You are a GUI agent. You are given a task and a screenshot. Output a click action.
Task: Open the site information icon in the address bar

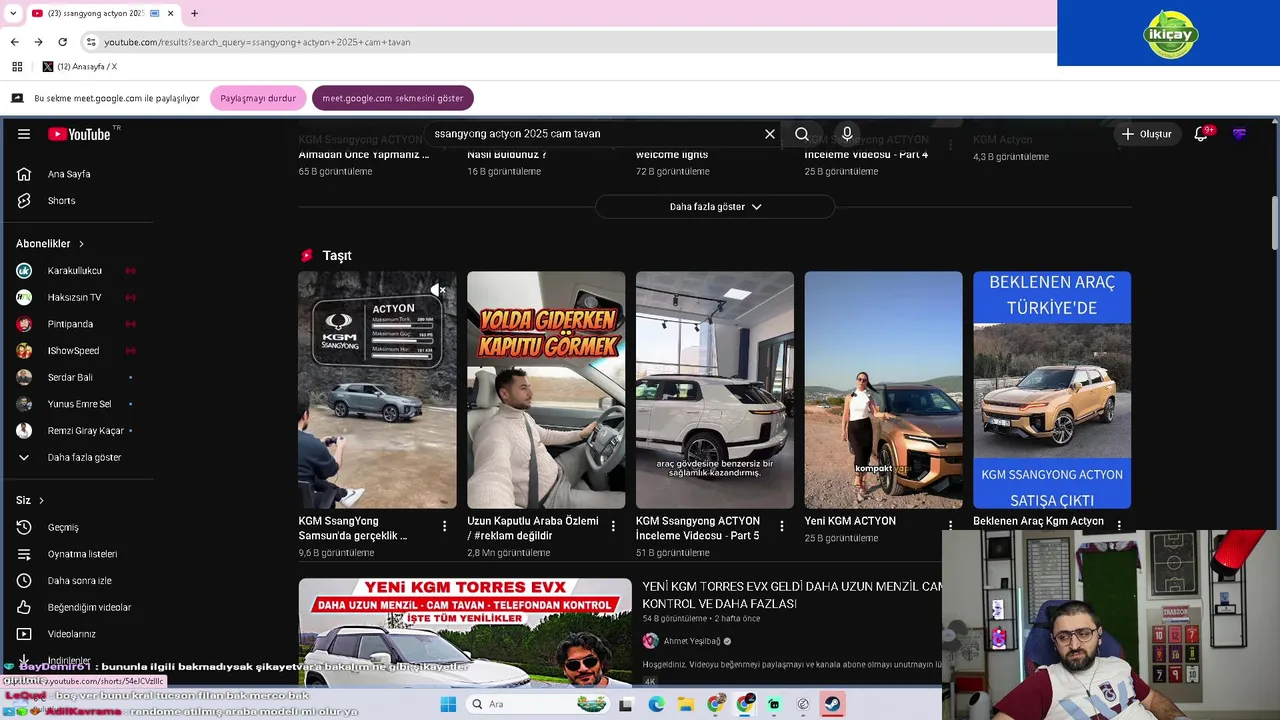(x=91, y=42)
